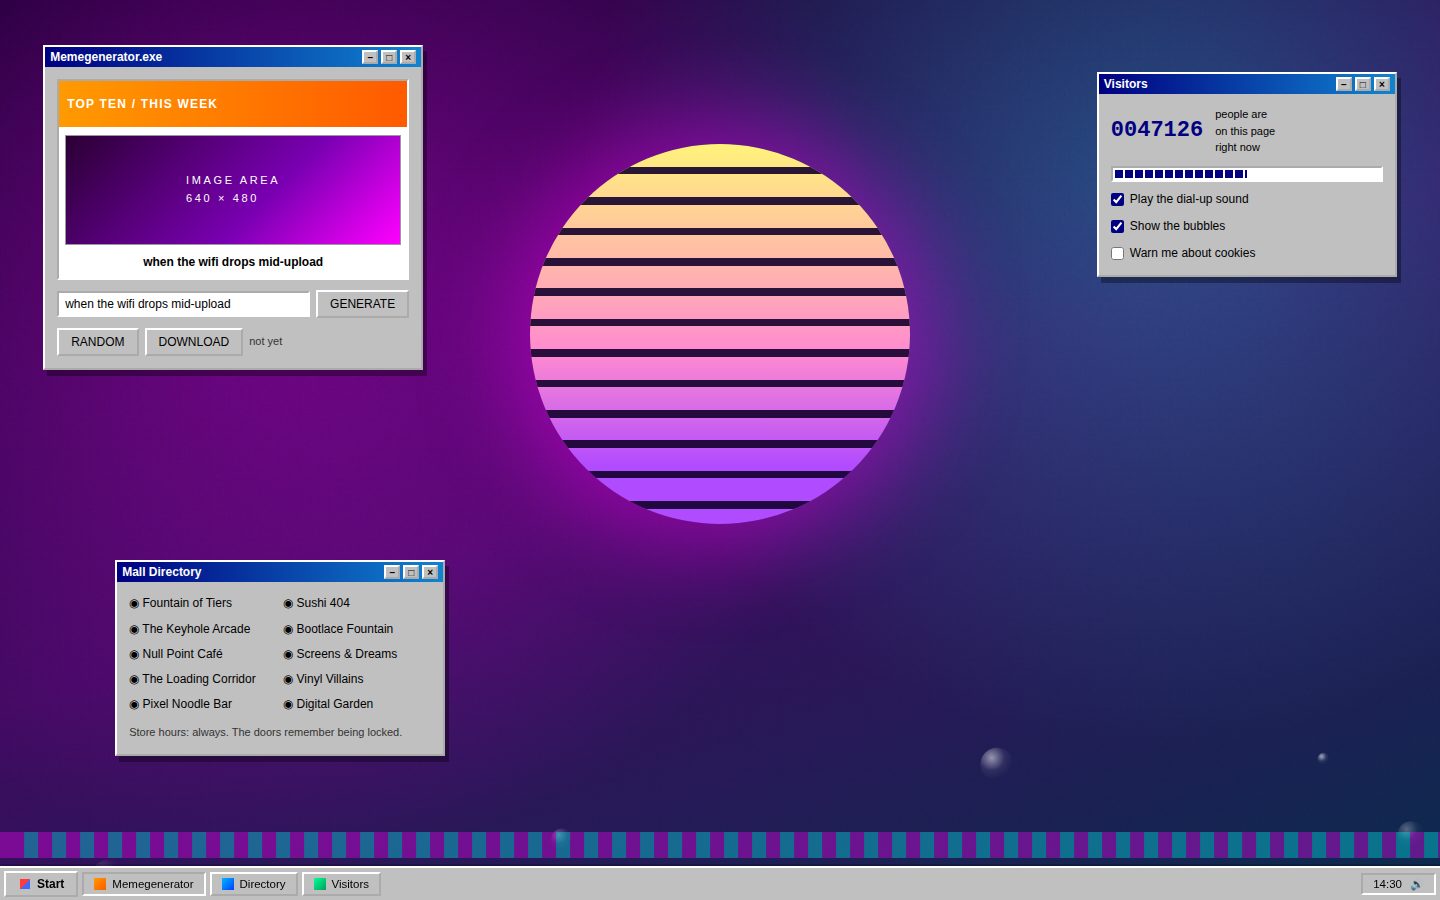Disable the dial-up sound checkbox
Image resolution: width=1440 pixels, height=900 pixels.
(1118, 199)
